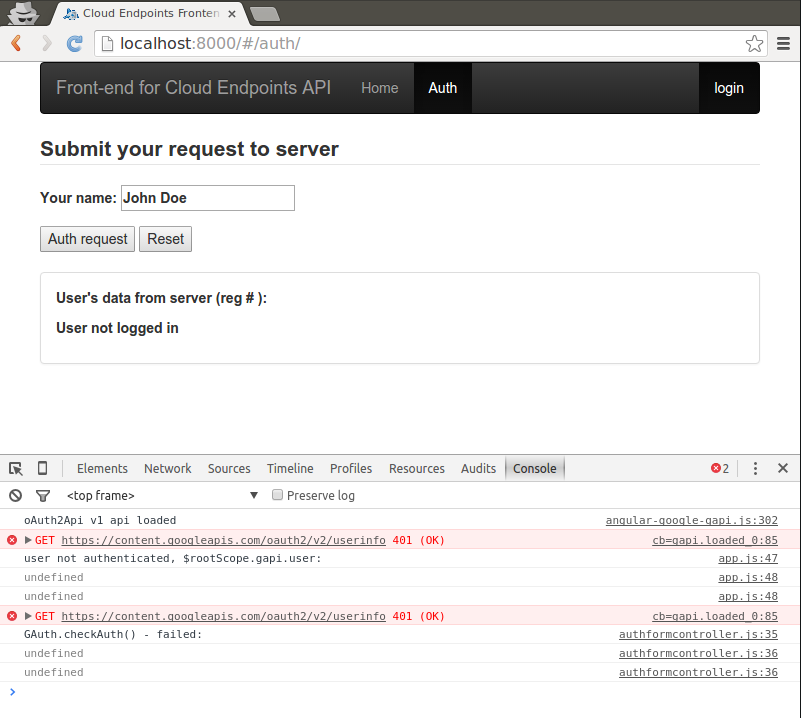
Task: Select the Profiles tab
Action: point(351,468)
